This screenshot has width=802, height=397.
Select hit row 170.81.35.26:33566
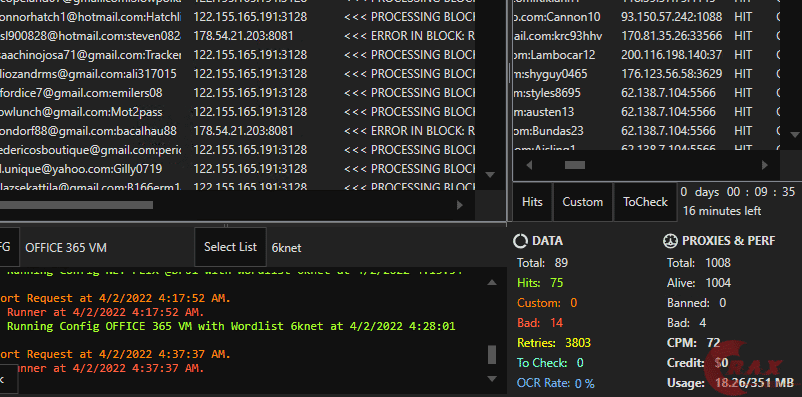point(647,36)
